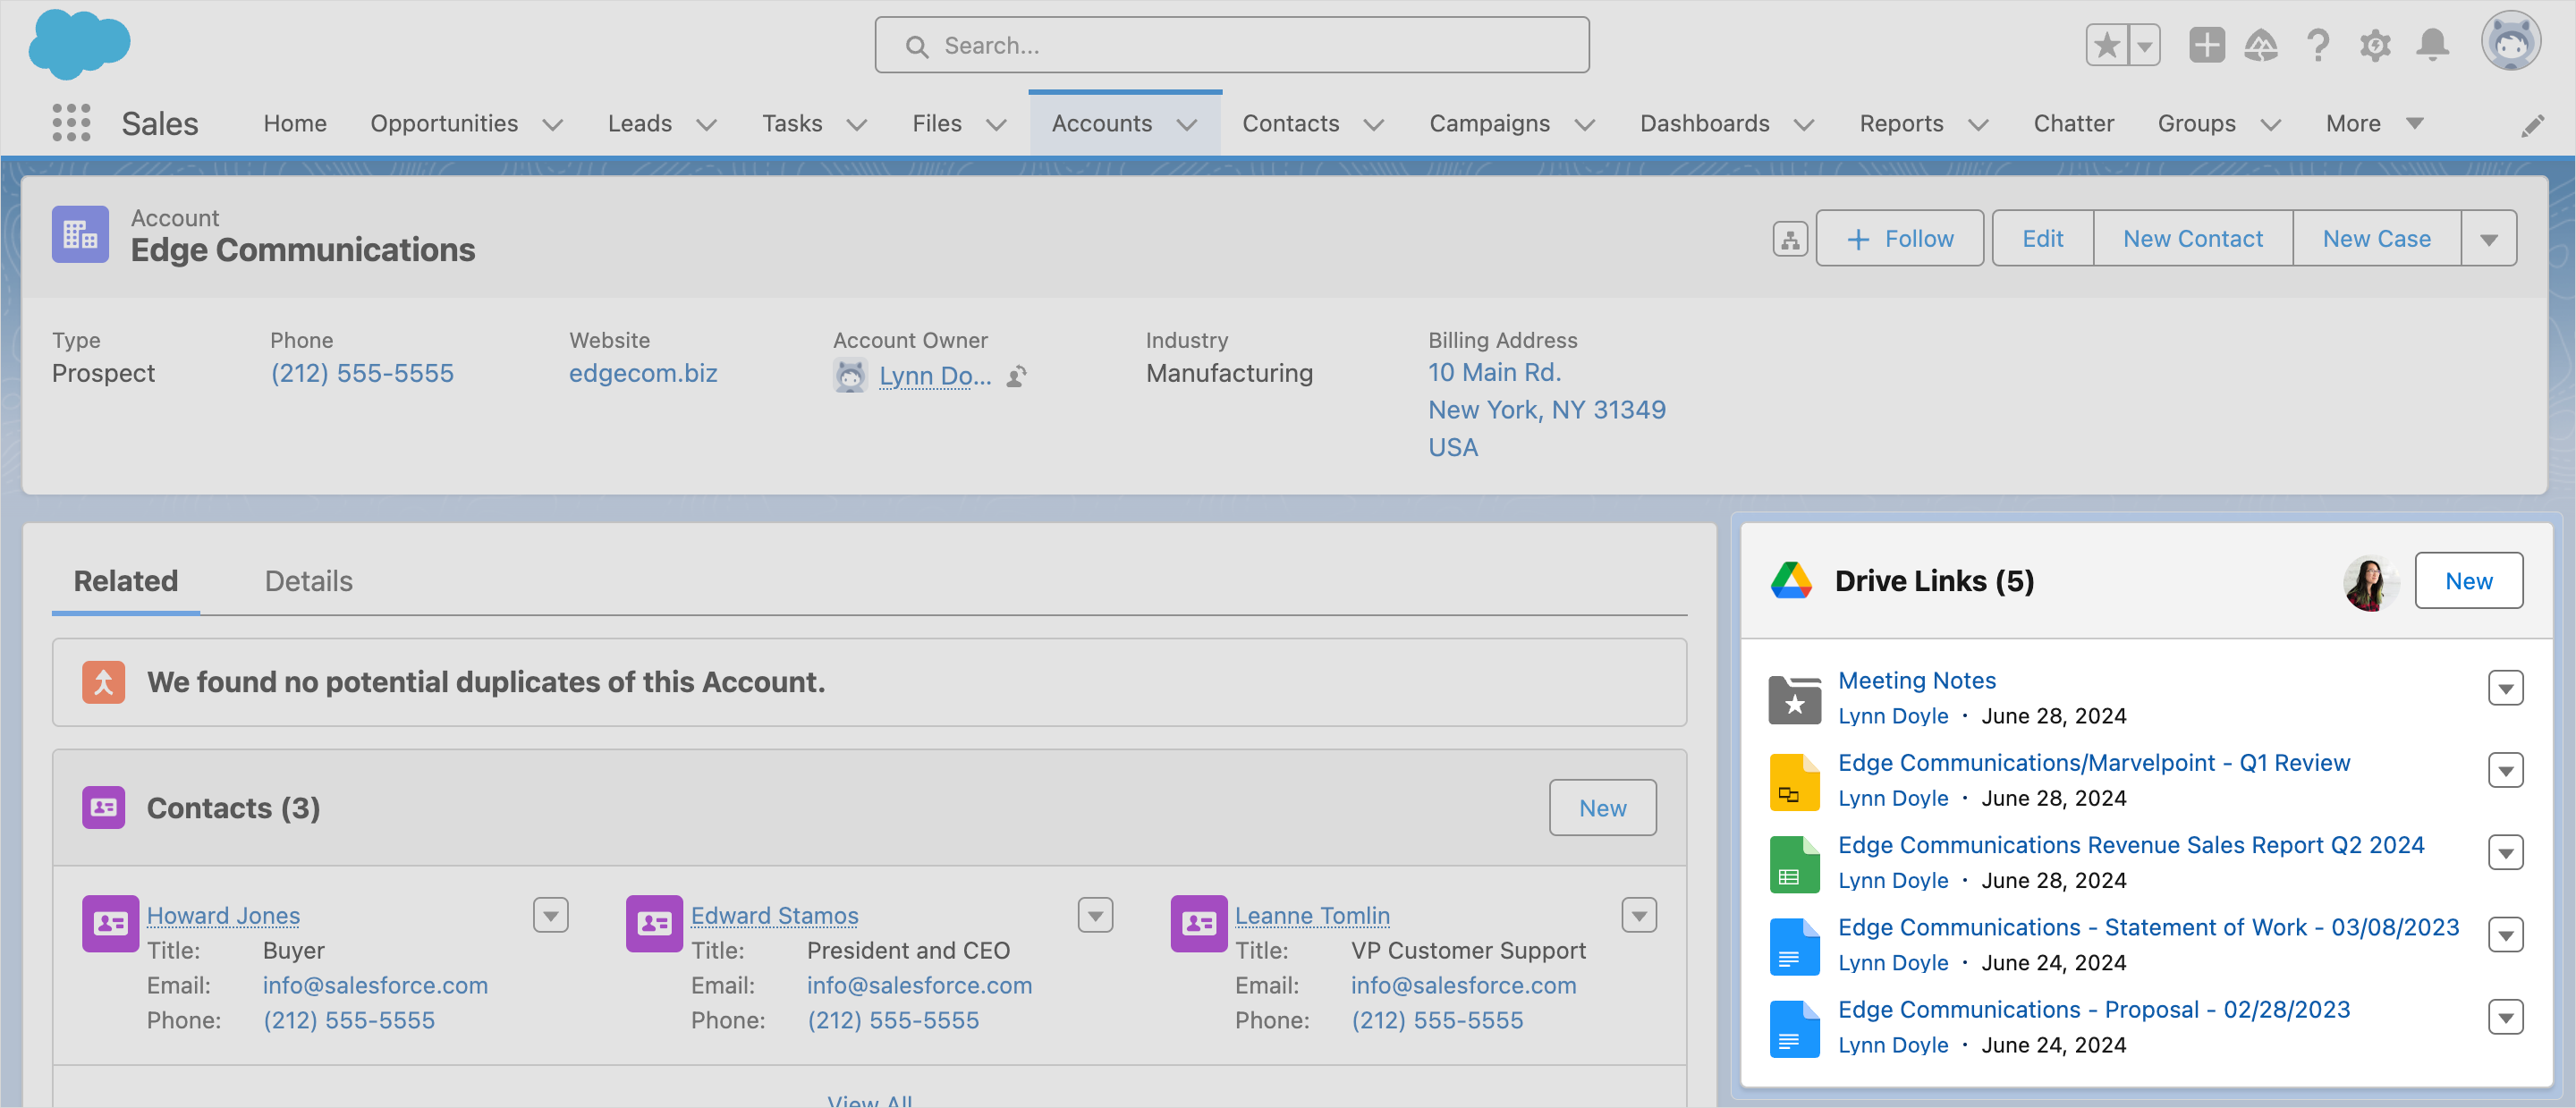
Task: Open the Setup gear icon
Action: (2375, 45)
